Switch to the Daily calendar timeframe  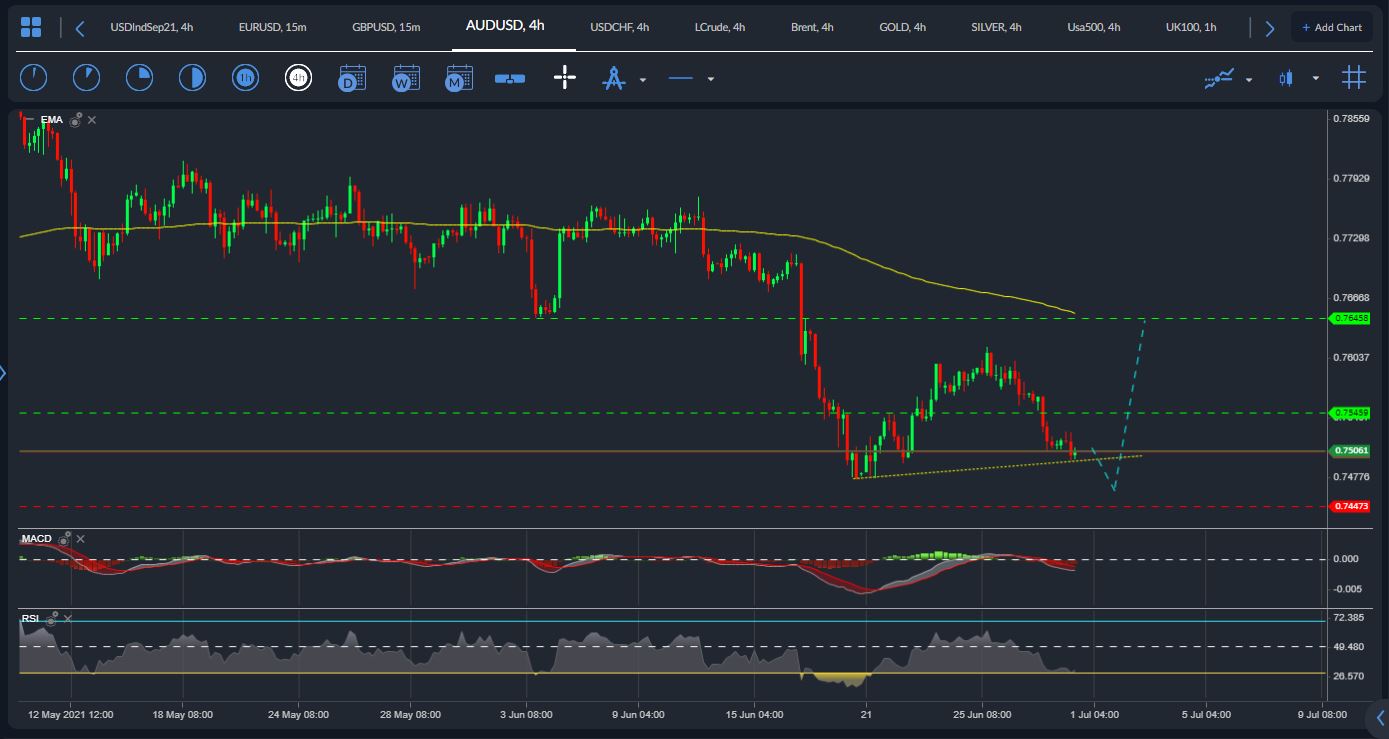click(352, 78)
